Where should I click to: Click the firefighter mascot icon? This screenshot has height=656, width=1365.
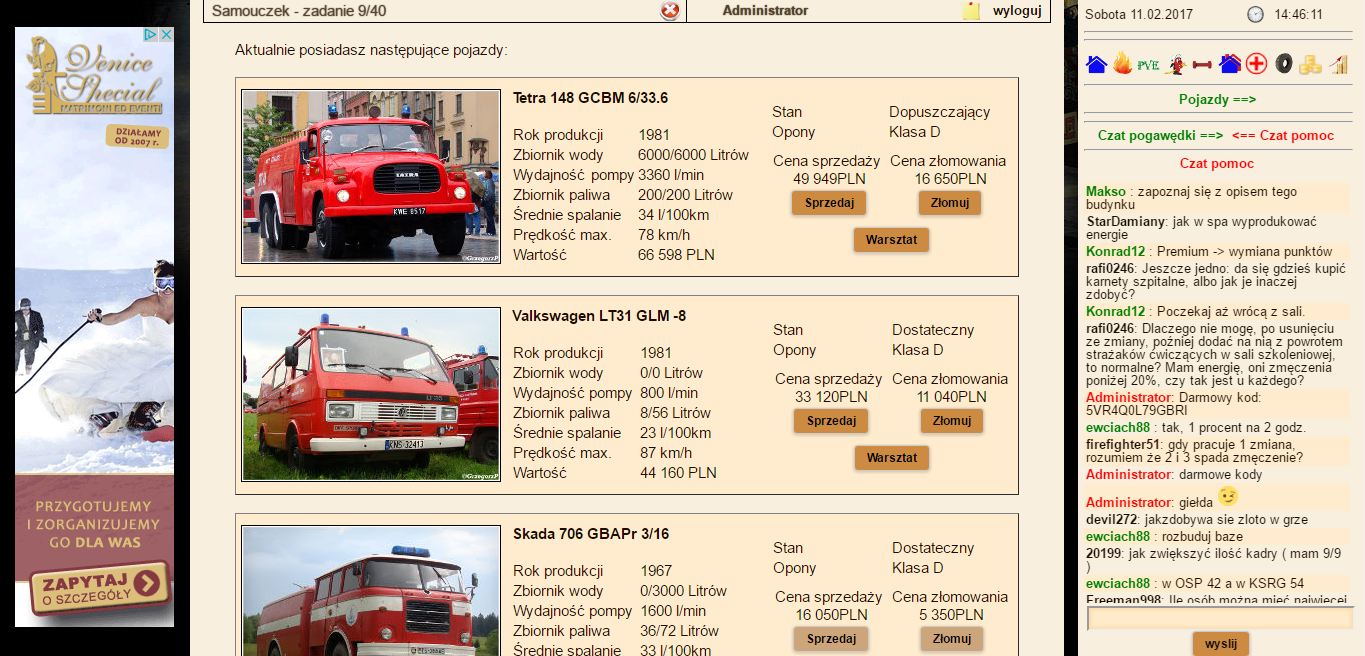1177,65
